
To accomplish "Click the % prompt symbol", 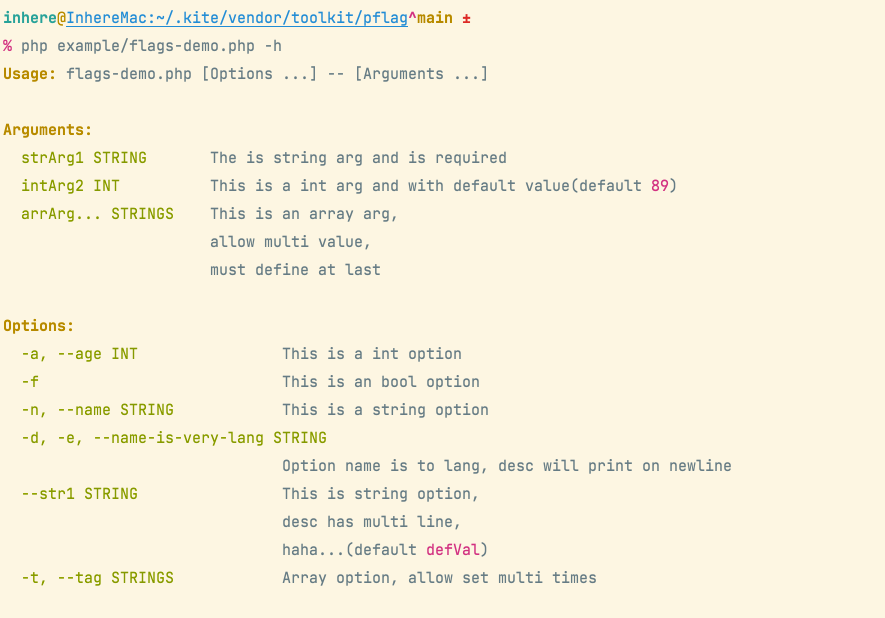I will click(x=7, y=46).
